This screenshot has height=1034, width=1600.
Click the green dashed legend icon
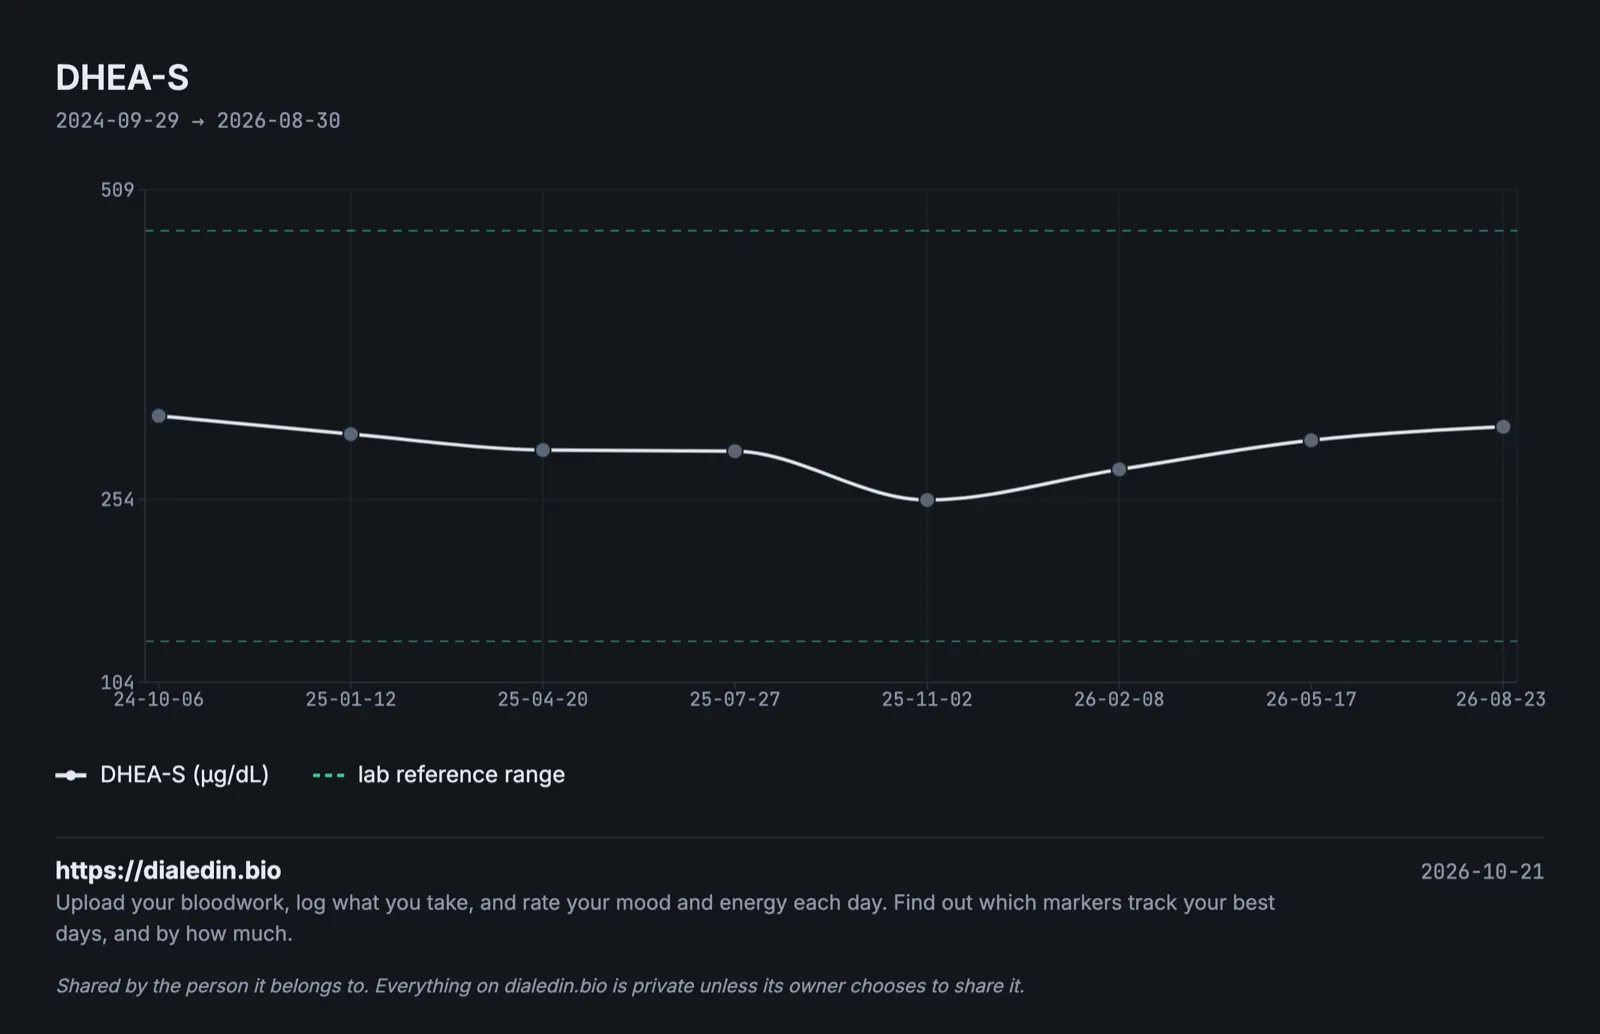(x=329, y=775)
